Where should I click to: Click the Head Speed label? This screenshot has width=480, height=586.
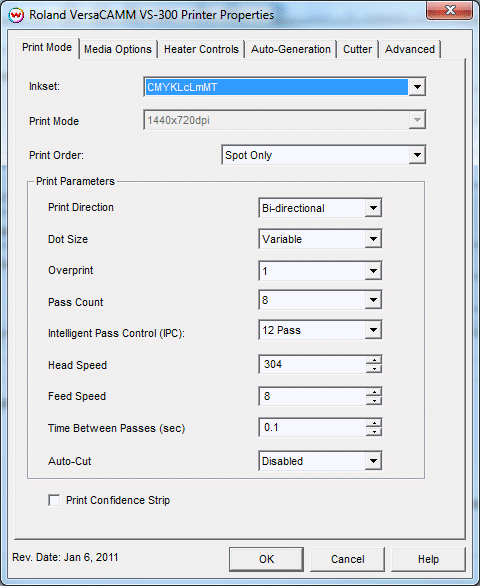(x=77, y=365)
